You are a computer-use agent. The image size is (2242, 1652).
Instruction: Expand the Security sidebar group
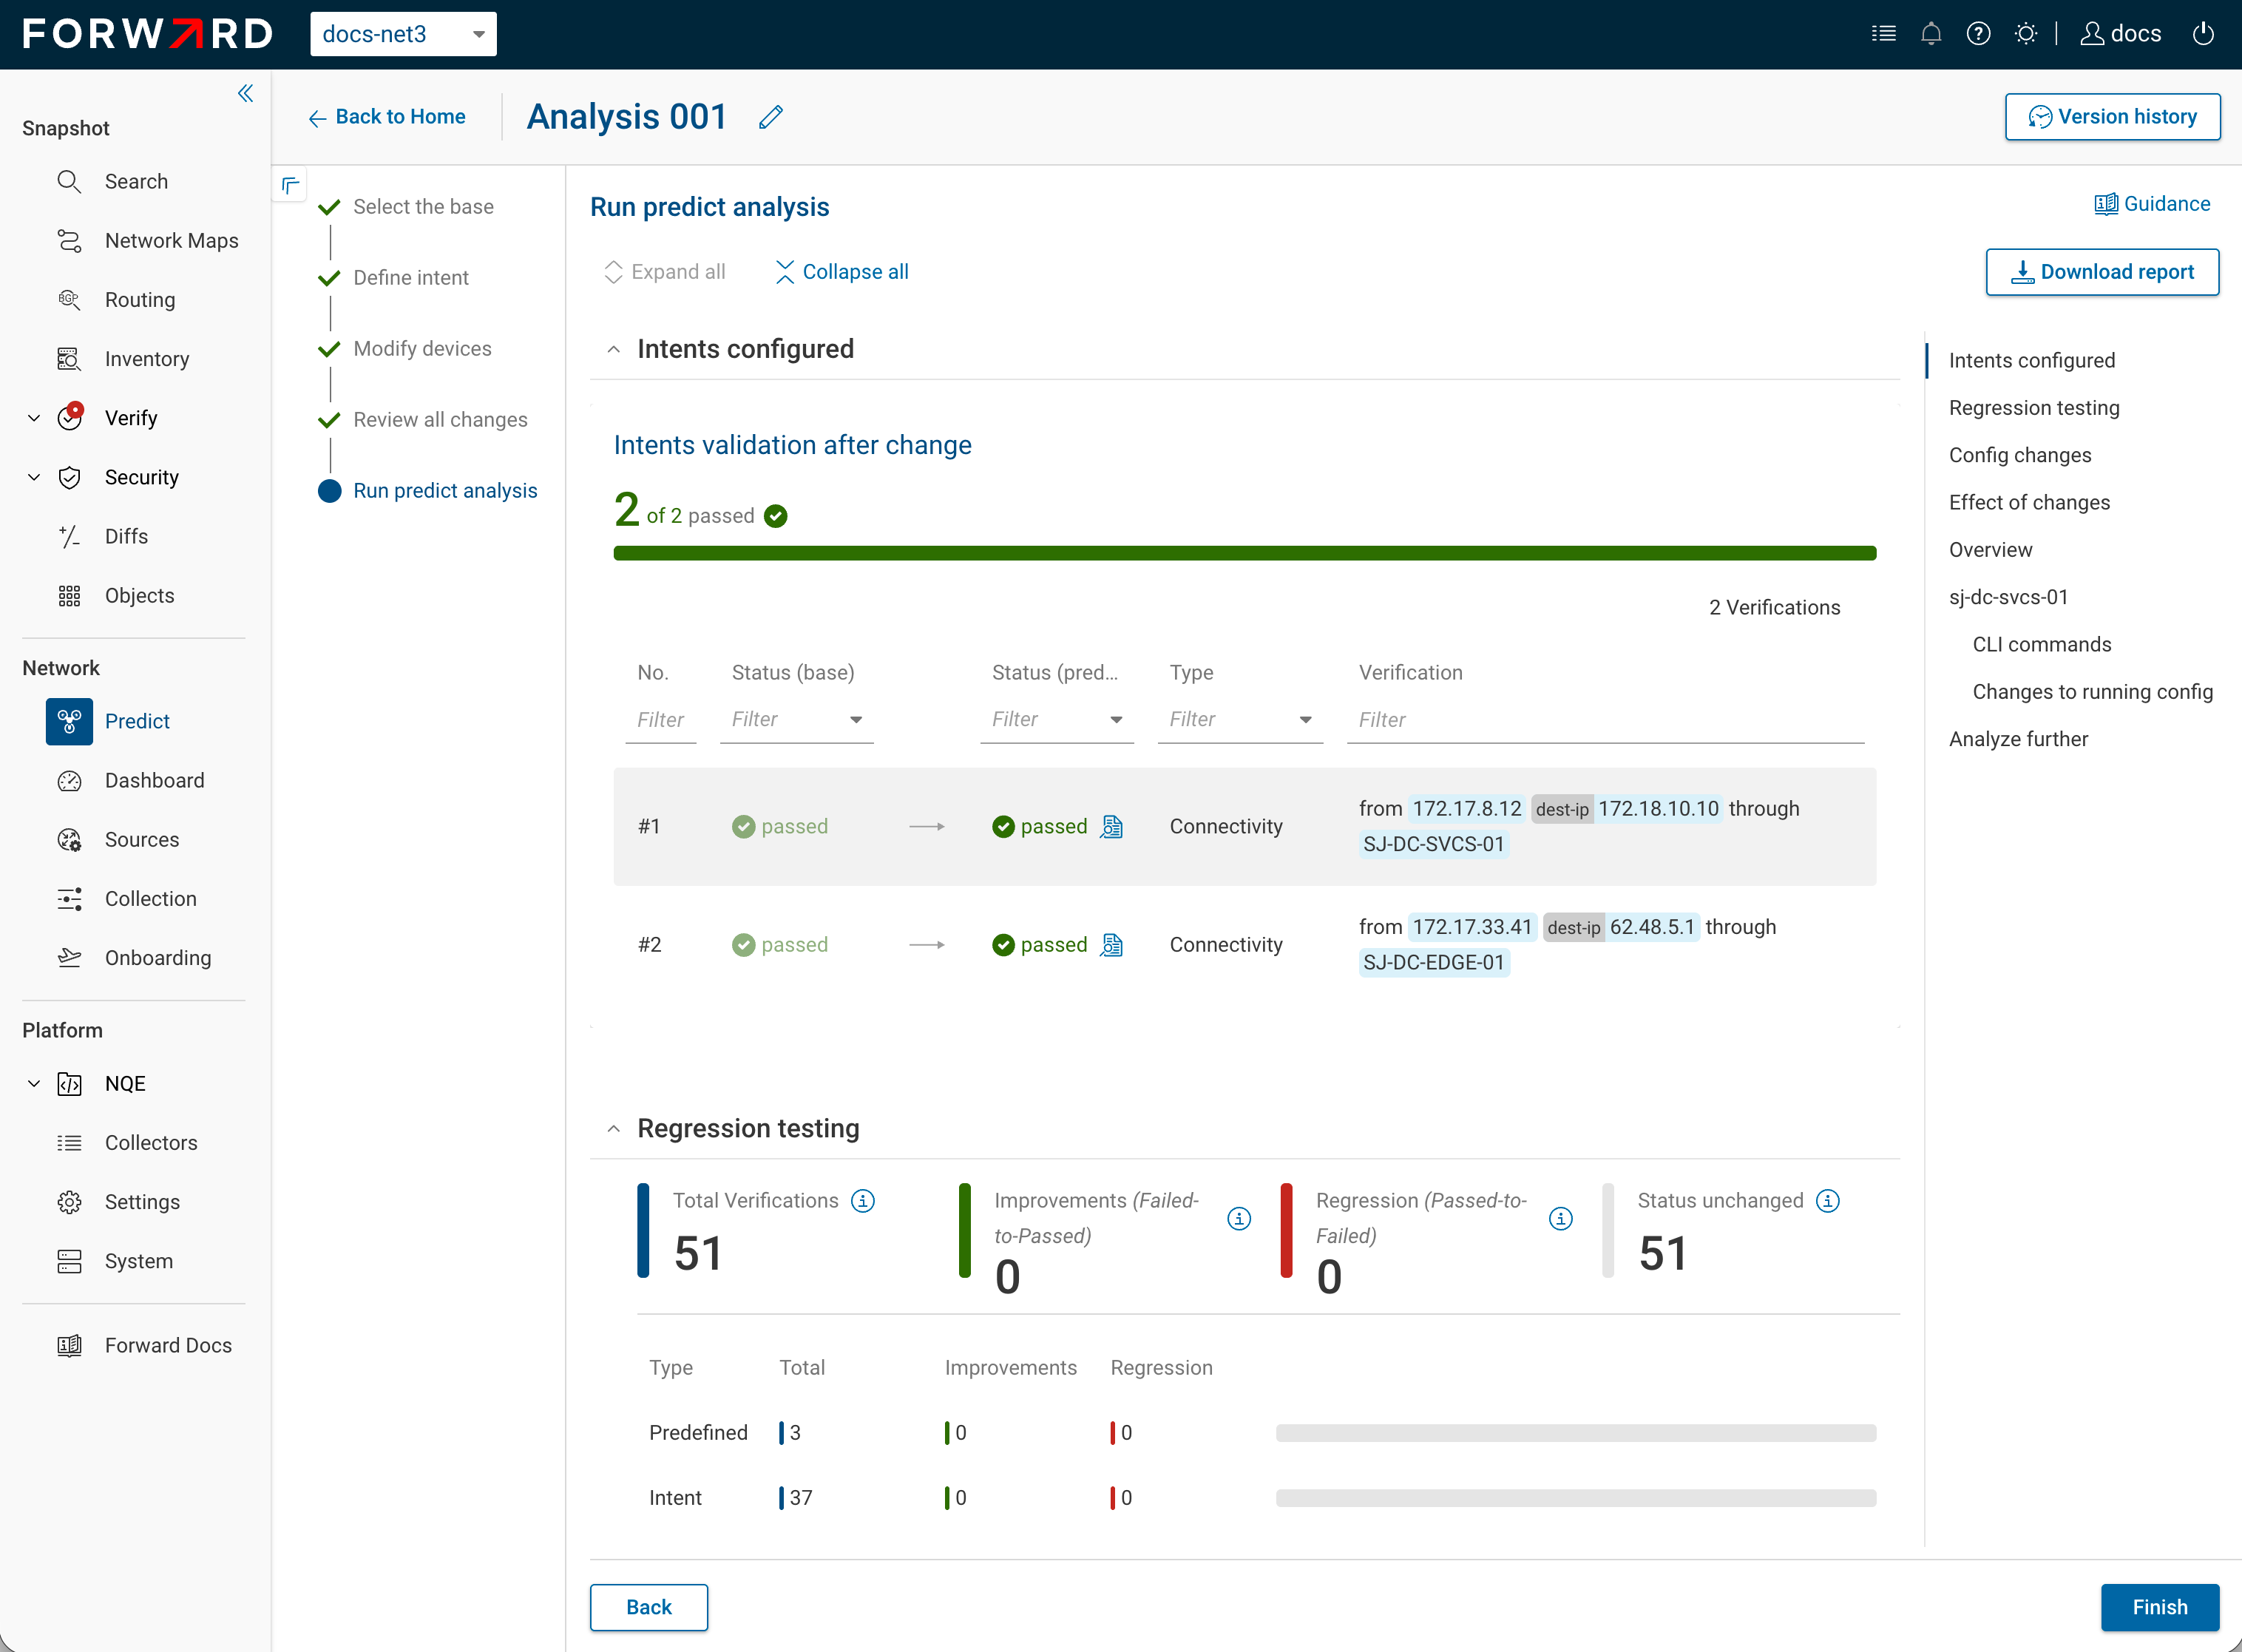point(34,477)
